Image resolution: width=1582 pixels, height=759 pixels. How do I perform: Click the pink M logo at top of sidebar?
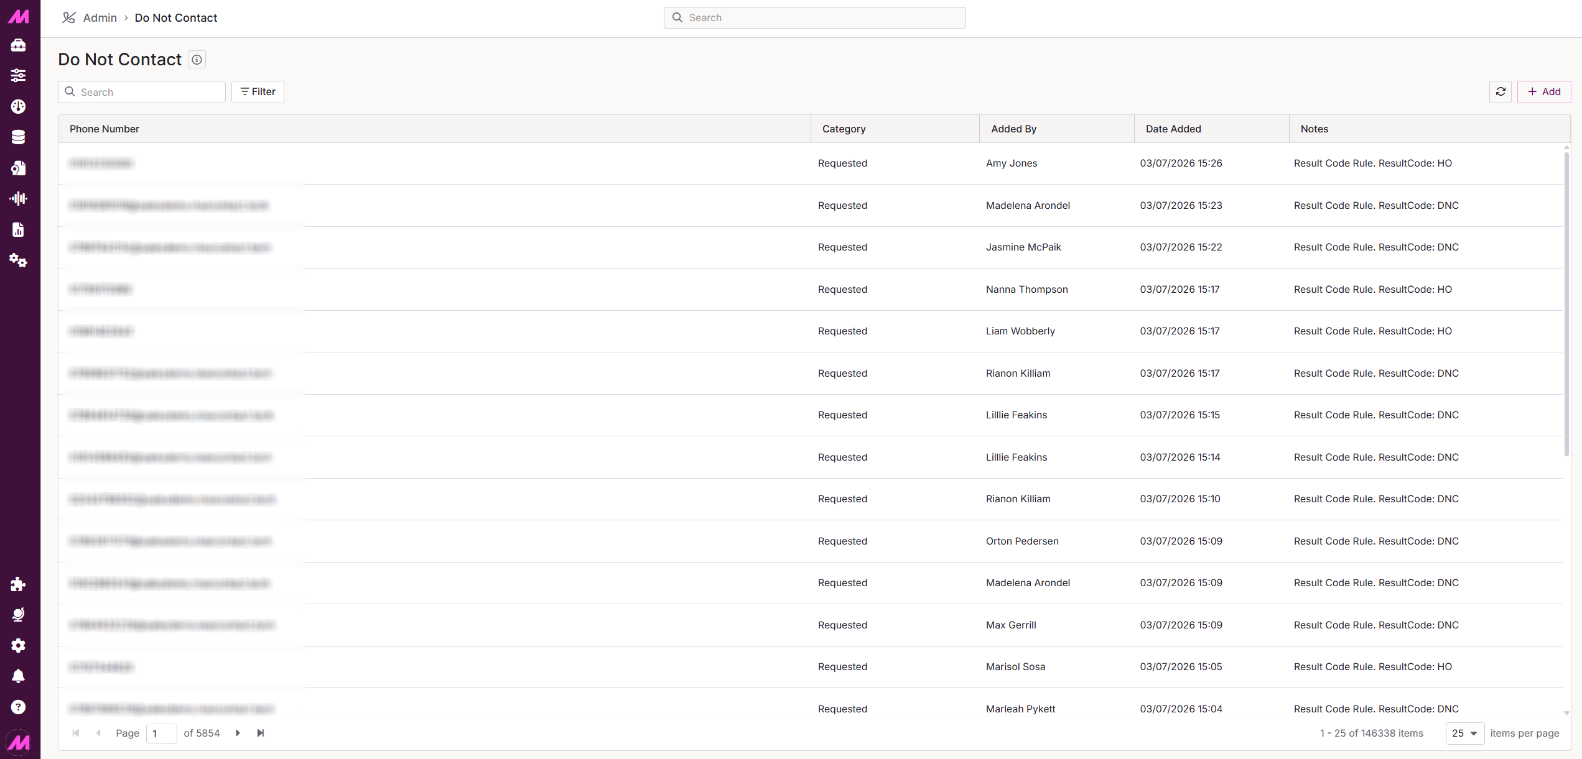pos(19,16)
